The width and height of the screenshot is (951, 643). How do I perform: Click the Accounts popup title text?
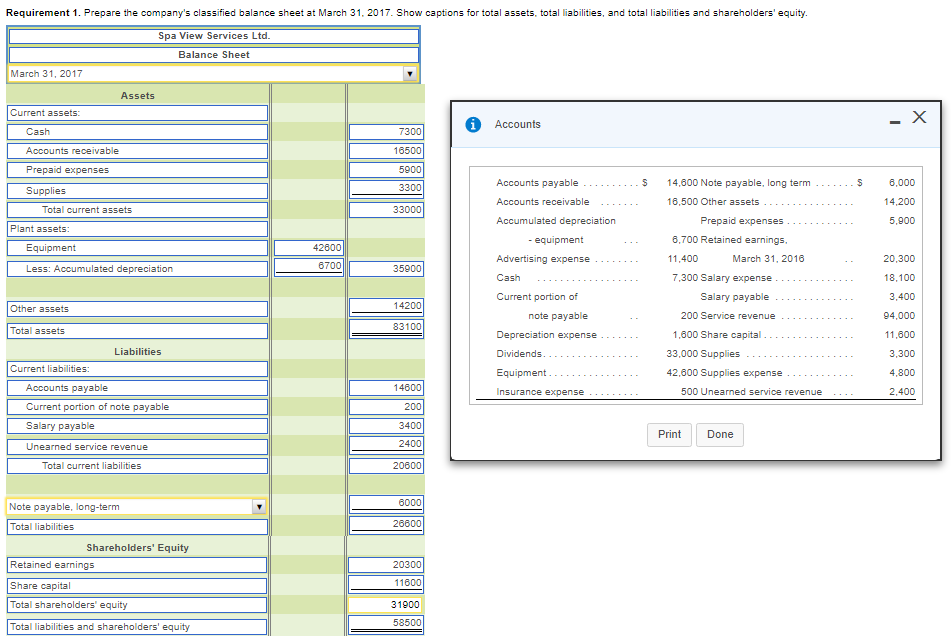coord(517,124)
